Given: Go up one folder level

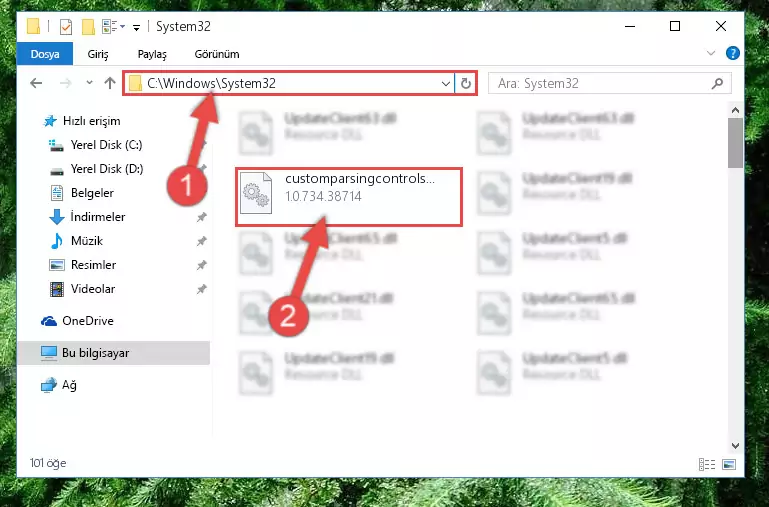Looking at the screenshot, I should pos(110,83).
